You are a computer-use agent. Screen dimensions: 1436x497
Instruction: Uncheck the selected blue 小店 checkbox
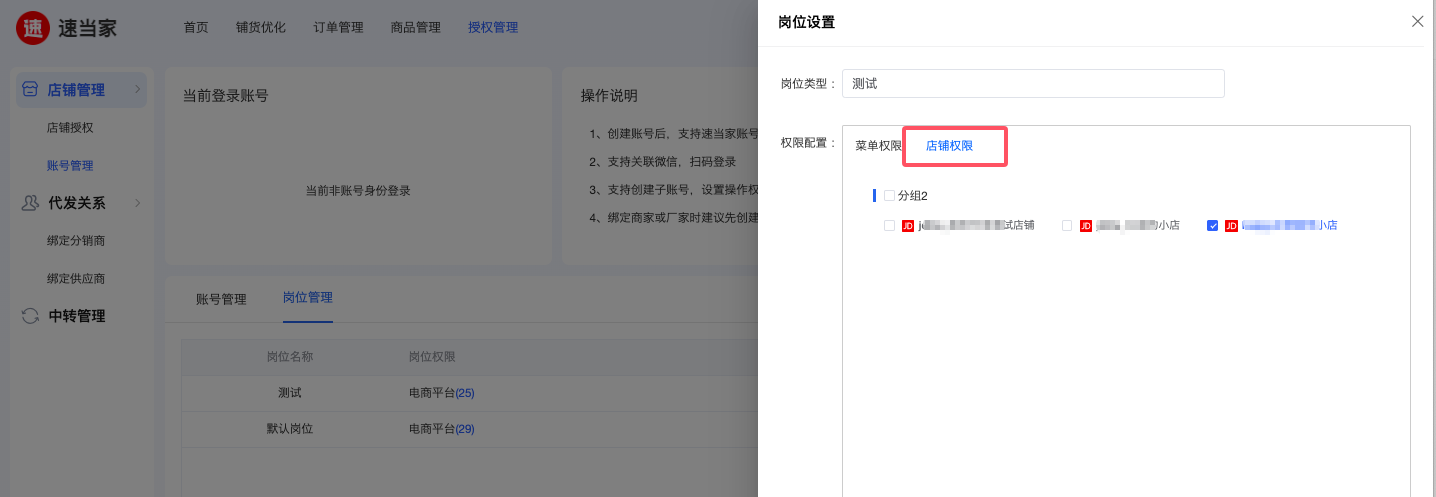pos(1212,226)
